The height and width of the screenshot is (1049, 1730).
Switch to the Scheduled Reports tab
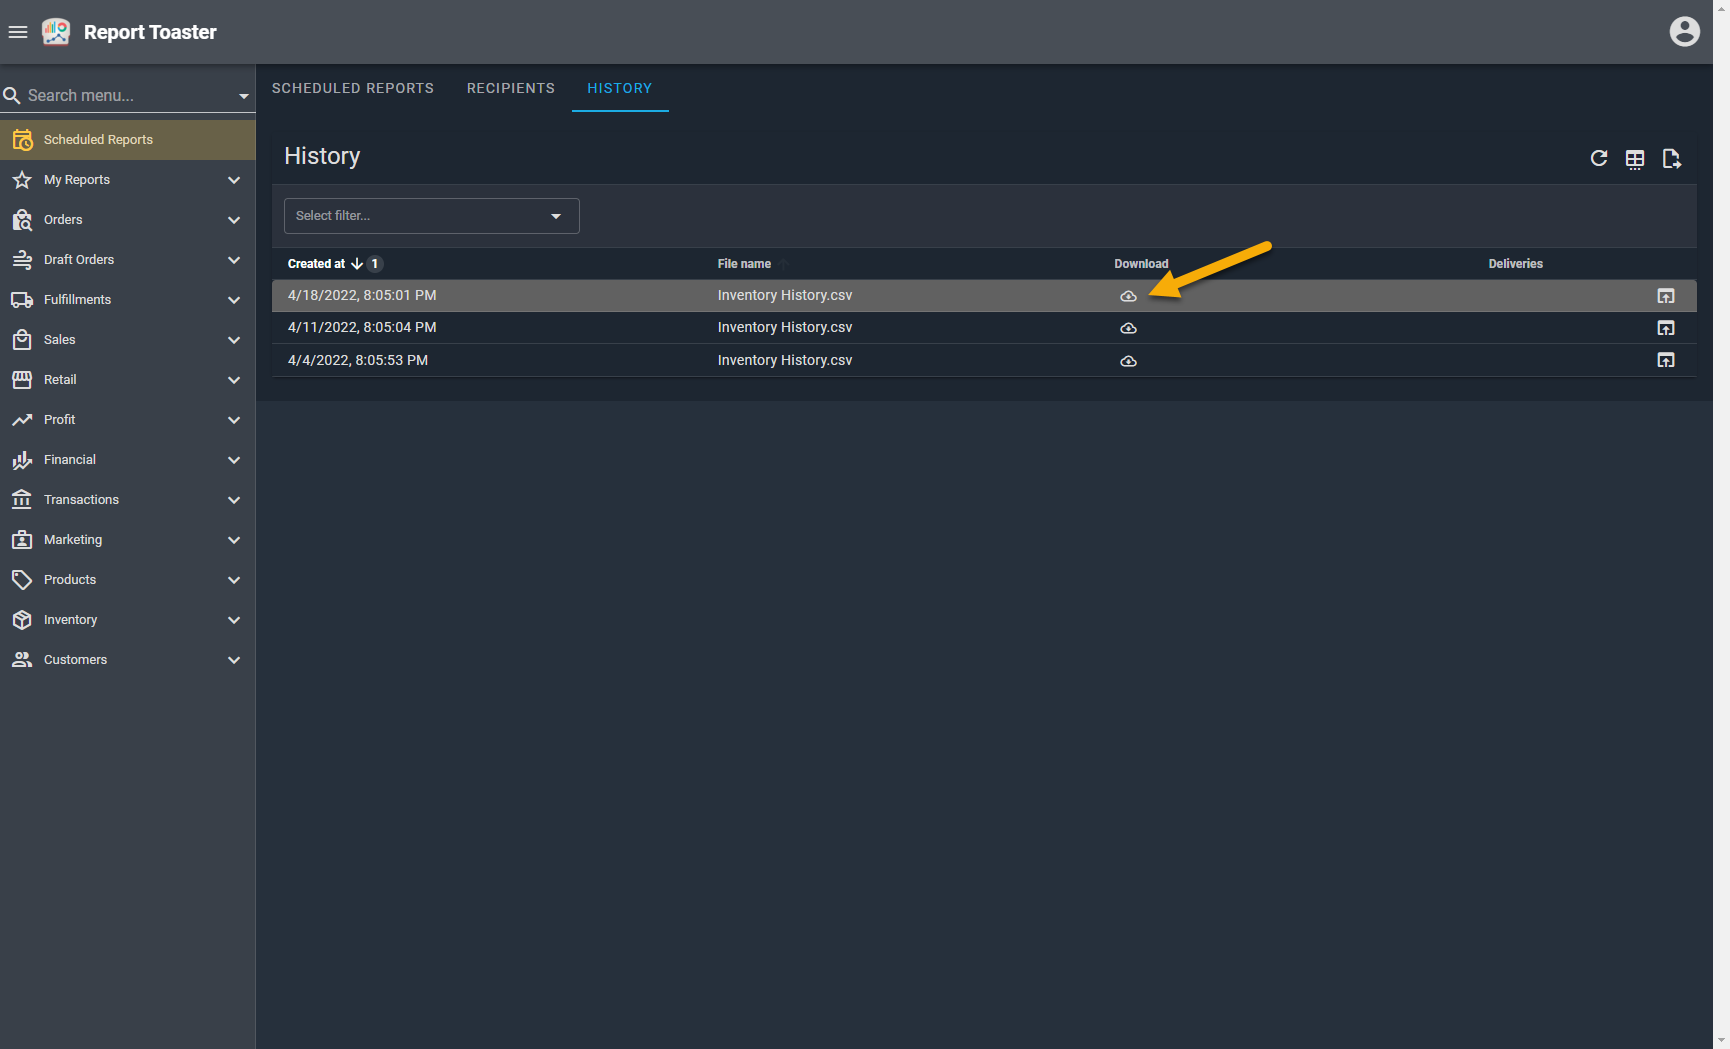[353, 88]
